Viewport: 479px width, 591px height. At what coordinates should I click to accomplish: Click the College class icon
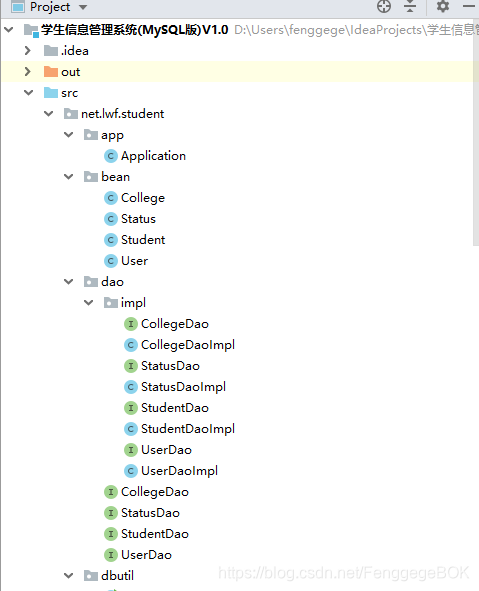click(x=111, y=198)
